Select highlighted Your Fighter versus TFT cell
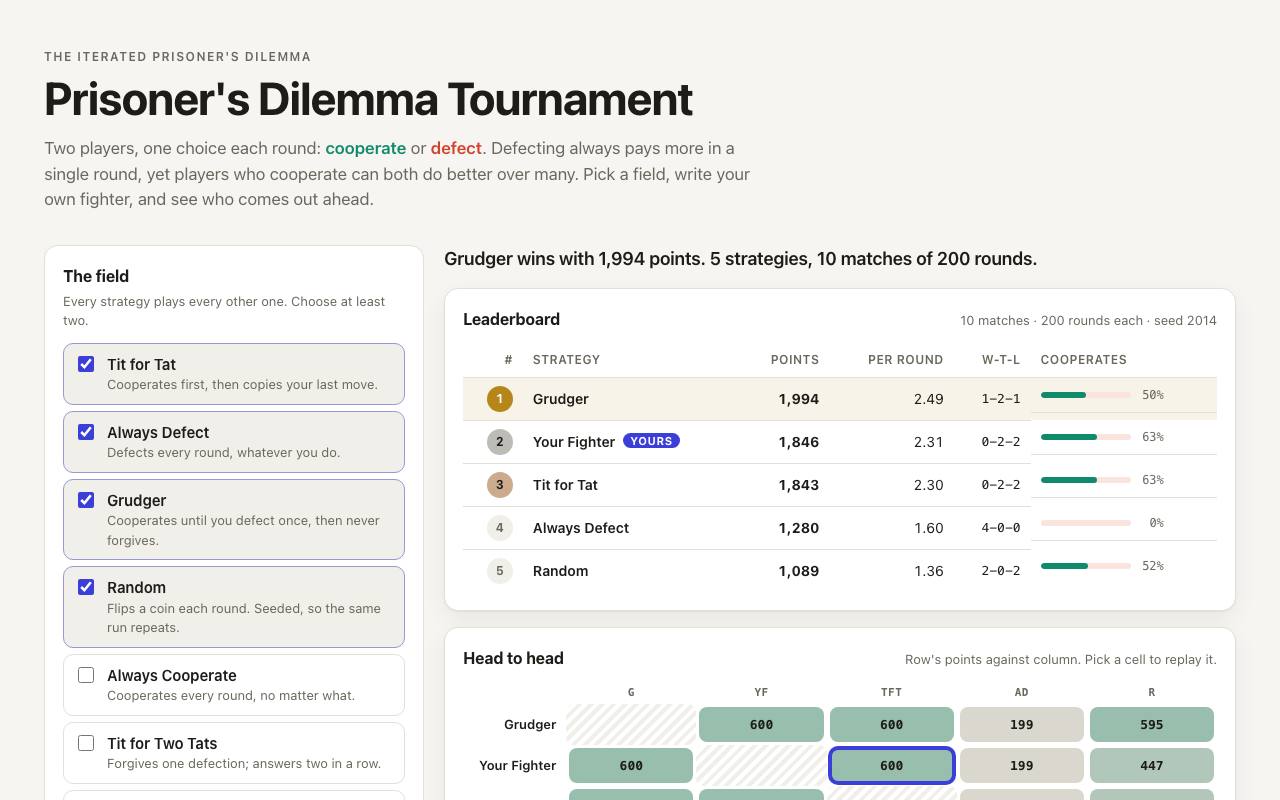The image size is (1280, 800). [891, 765]
